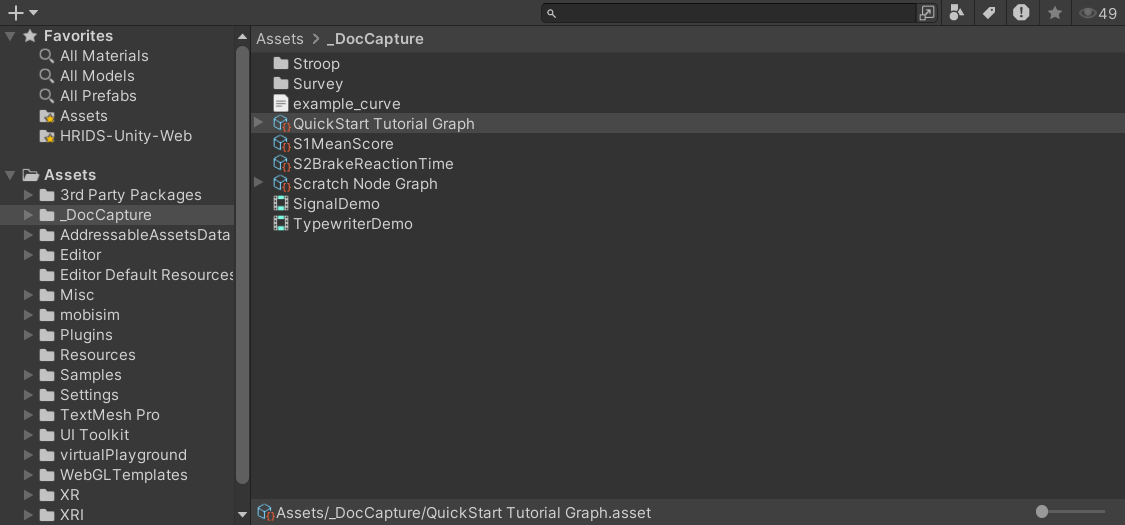Select the XRI folder
Image resolution: width=1125 pixels, height=525 pixels.
click(x=72, y=515)
